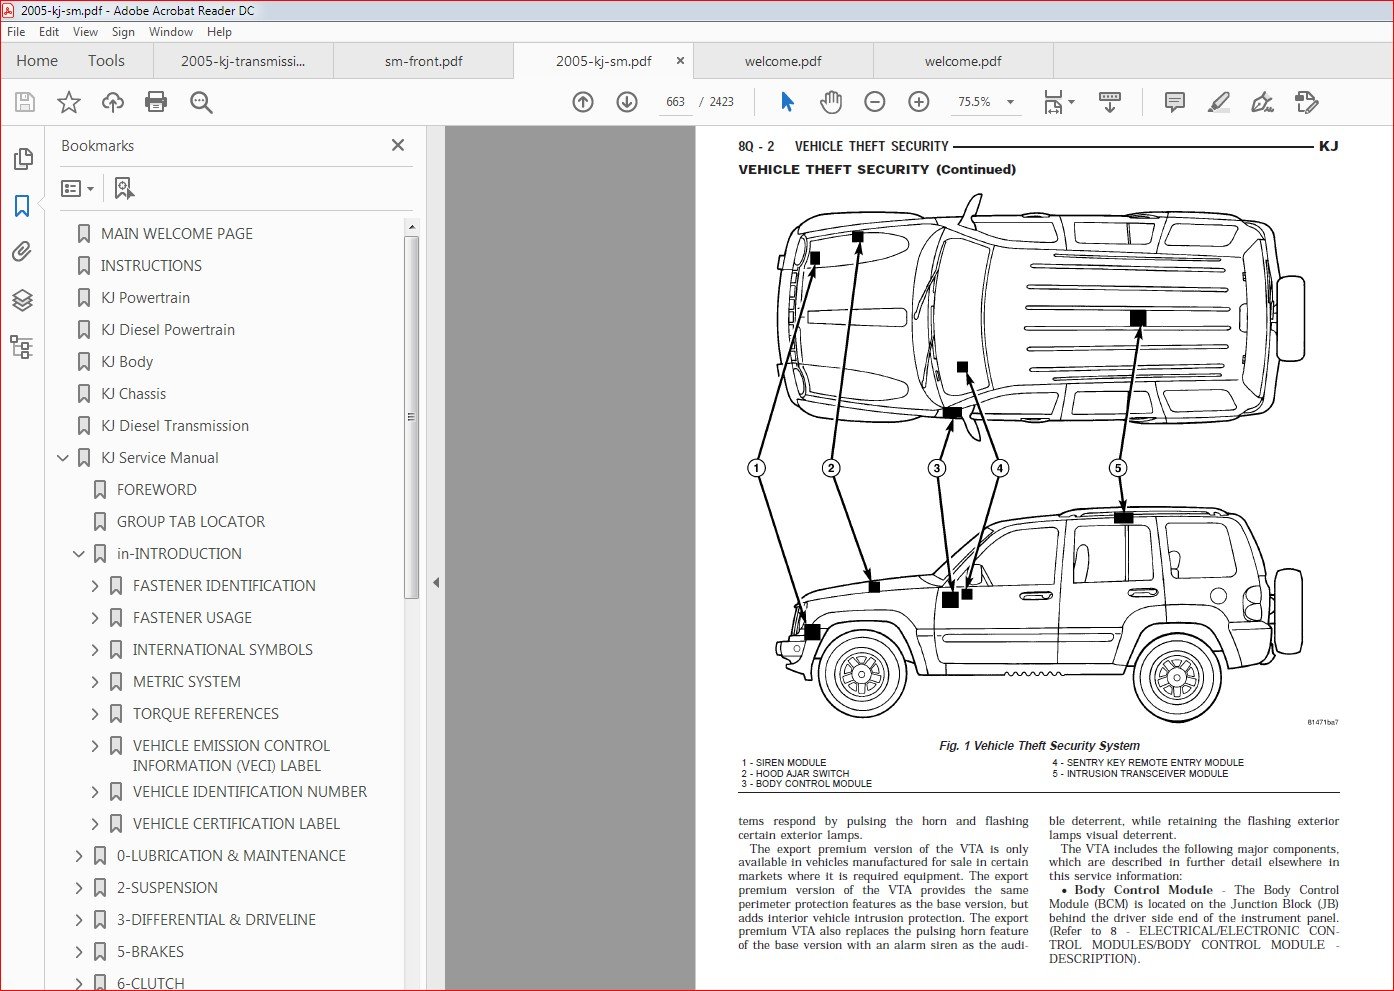The image size is (1394, 991).
Task: Expand the INTERNATIONAL SYMBOLS bookmark
Action: [x=95, y=650]
